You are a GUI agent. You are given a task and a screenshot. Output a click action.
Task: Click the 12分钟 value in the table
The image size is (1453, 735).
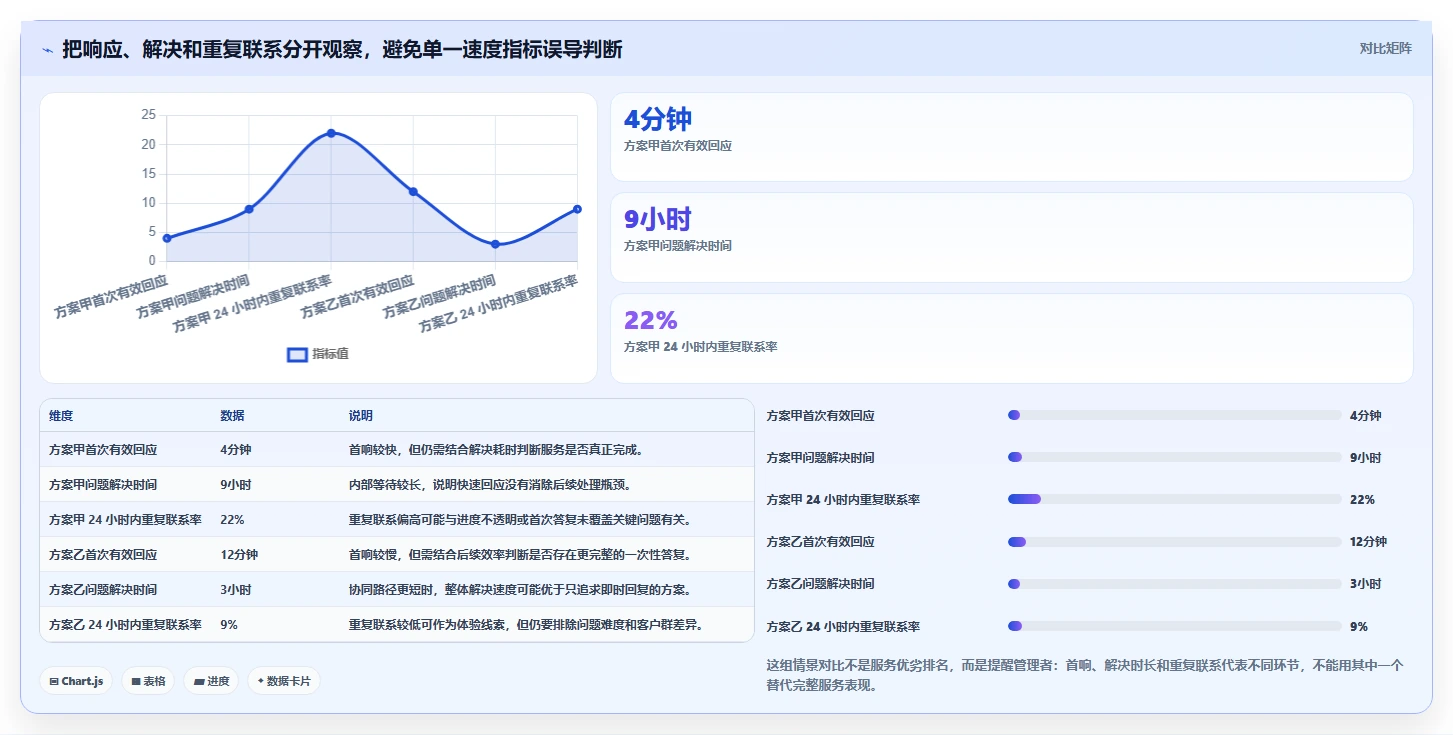click(x=239, y=555)
